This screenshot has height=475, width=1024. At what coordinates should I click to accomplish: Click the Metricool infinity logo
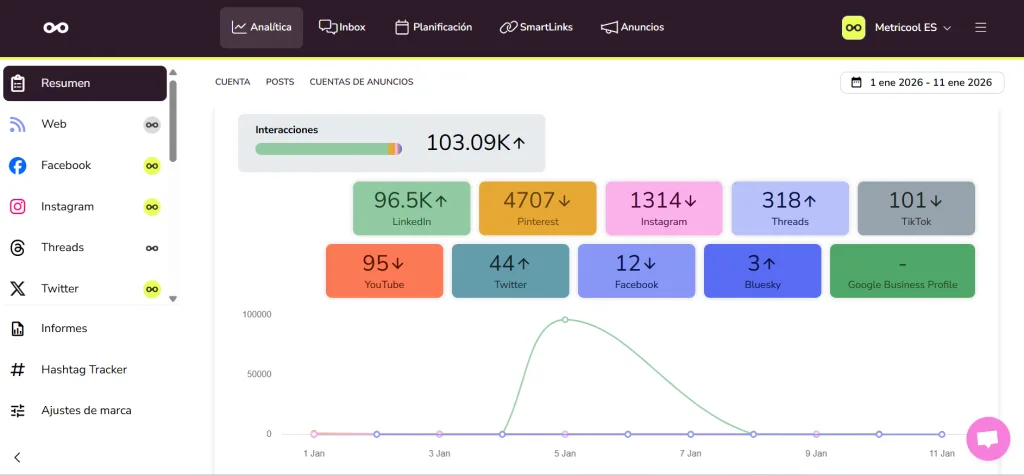pos(56,28)
